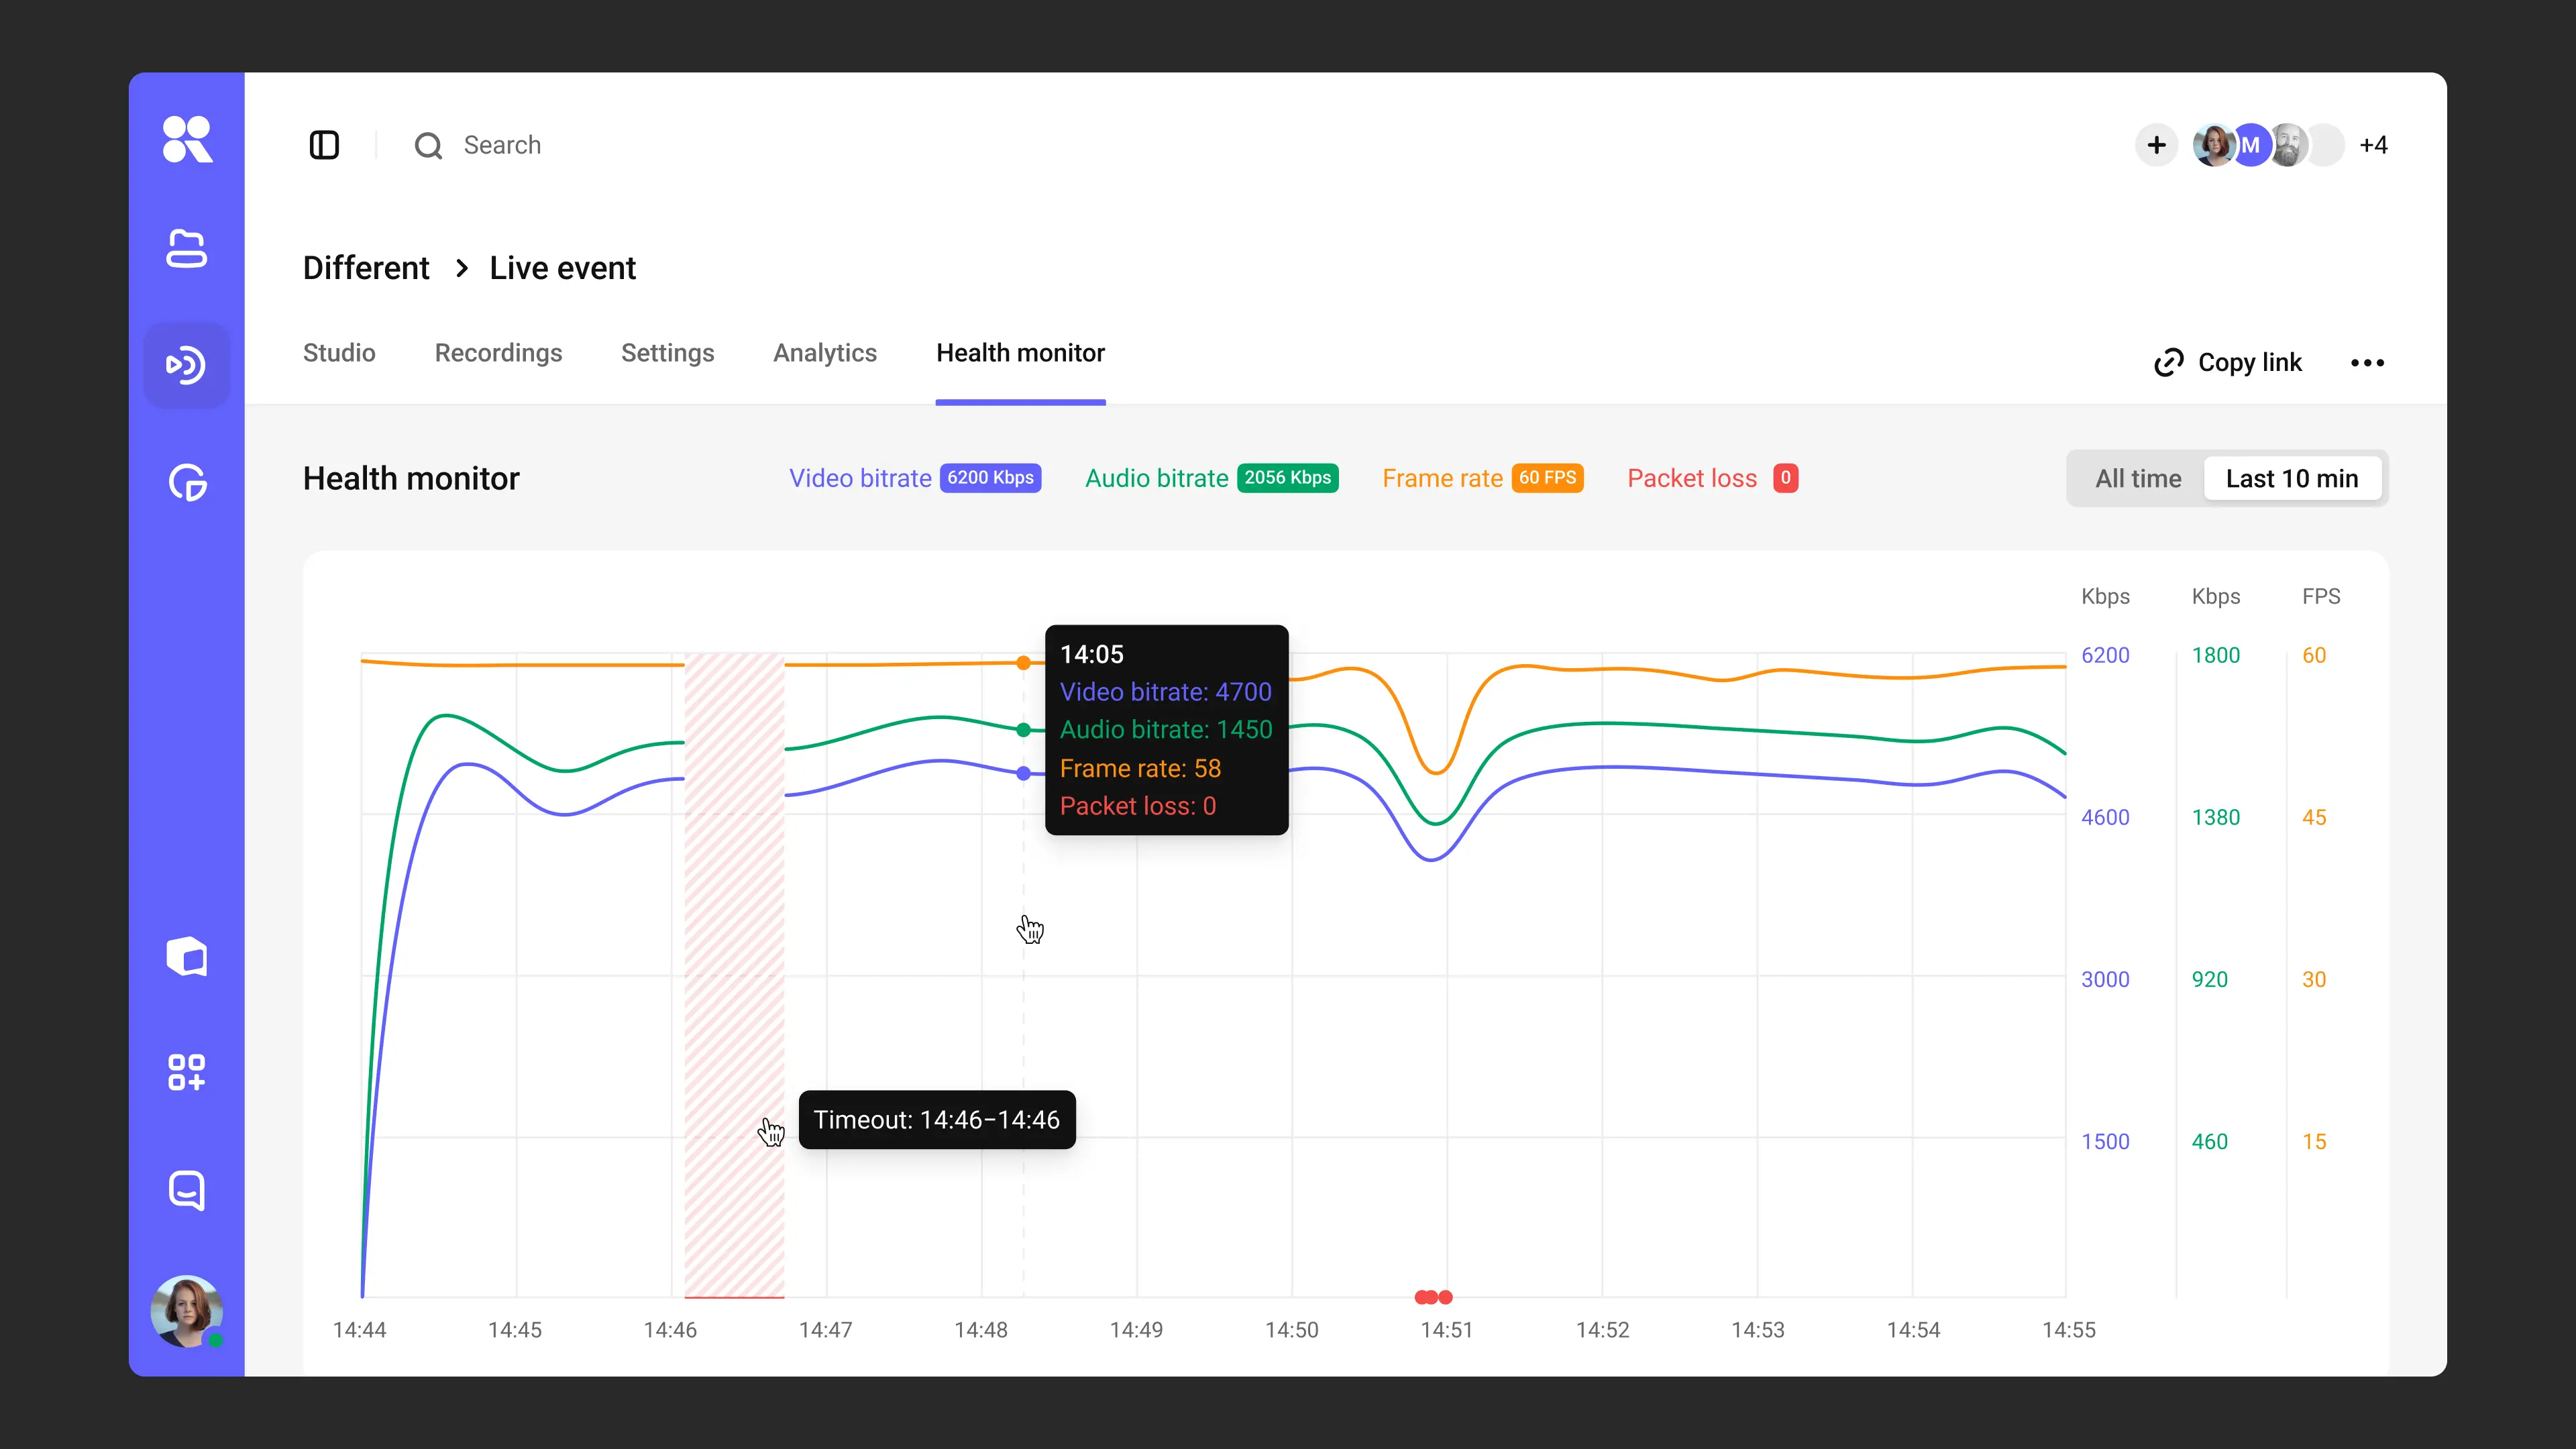Click 'Audio bitrate: 1450' in tooltip
This screenshot has width=2576, height=1449.
pos(1166,730)
